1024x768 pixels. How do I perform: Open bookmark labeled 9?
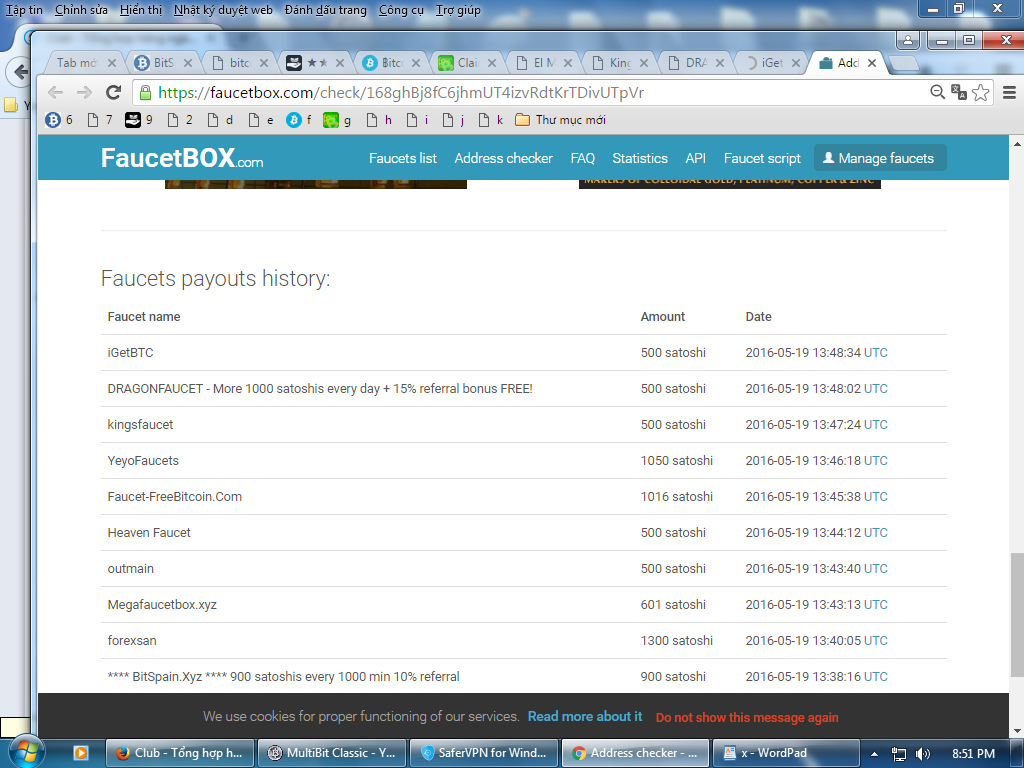(x=140, y=120)
